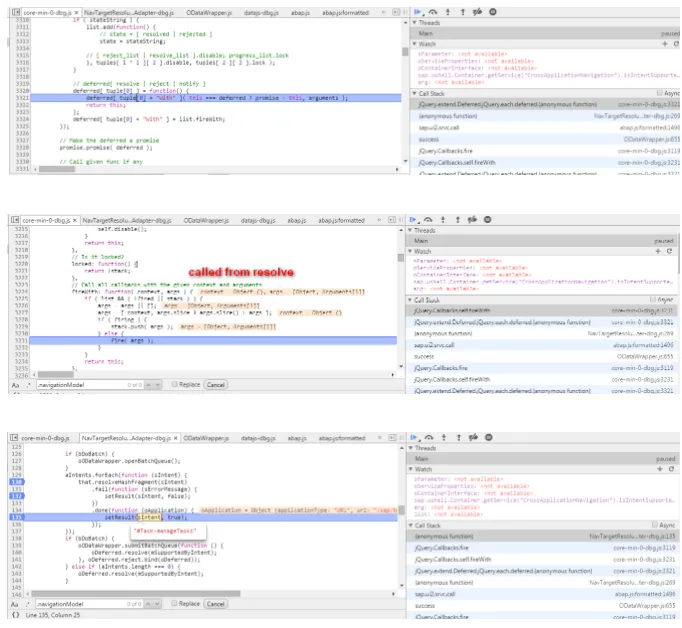682x628 pixels.
Task: Switch to core-min-0-dbg.js tab in bottom screenshot
Action: 45,438
